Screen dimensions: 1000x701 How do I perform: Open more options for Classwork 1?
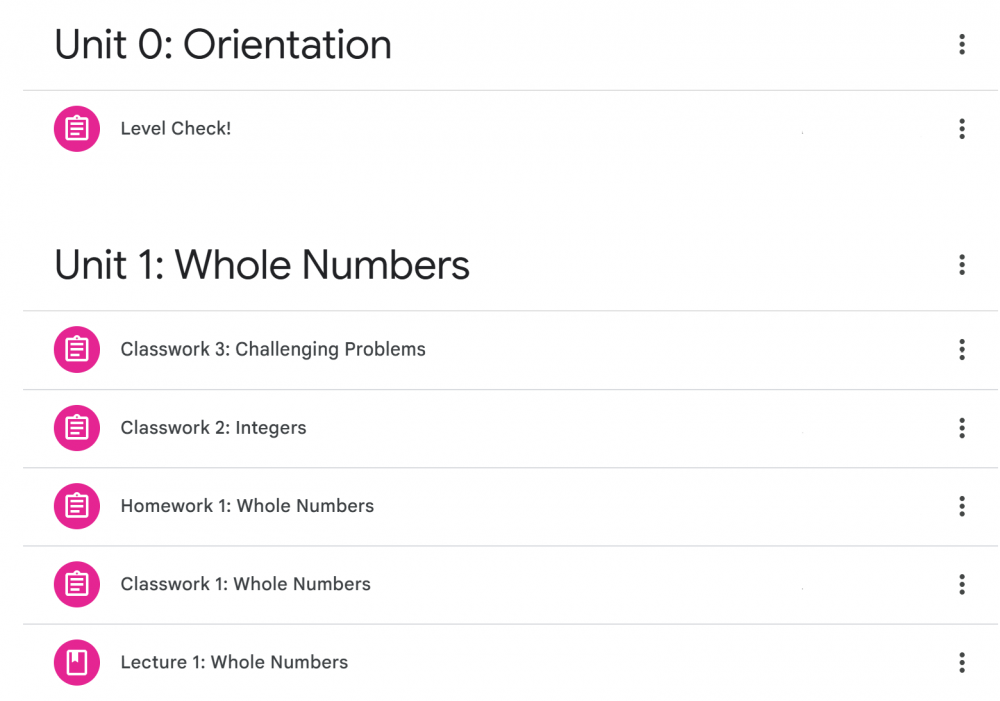(x=962, y=584)
